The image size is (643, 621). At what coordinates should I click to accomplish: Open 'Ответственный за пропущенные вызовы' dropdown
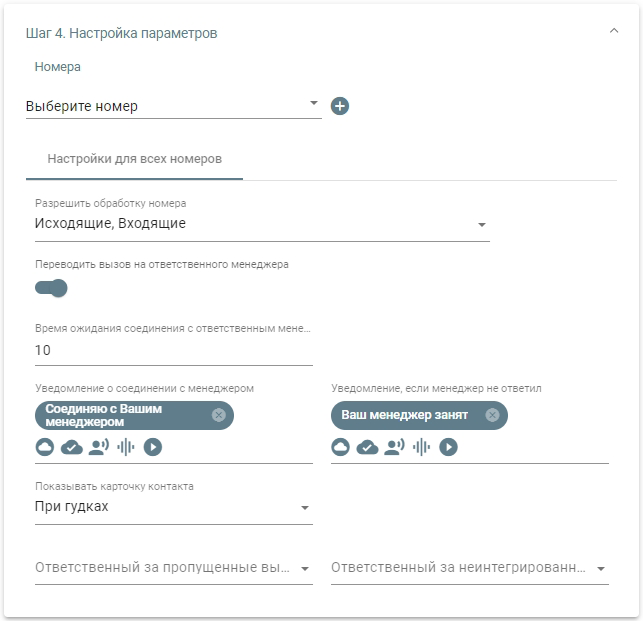[x=173, y=568]
